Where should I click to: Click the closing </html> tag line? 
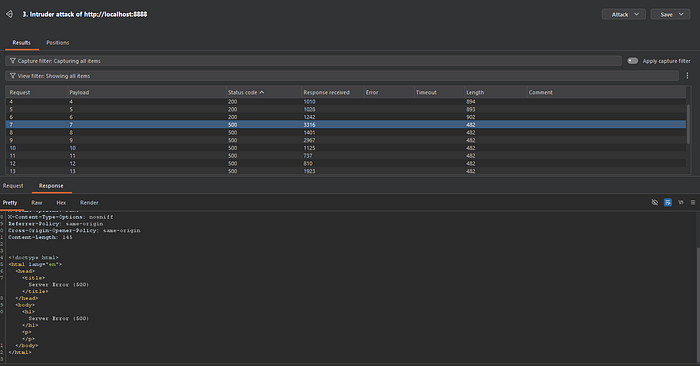tap(20, 353)
